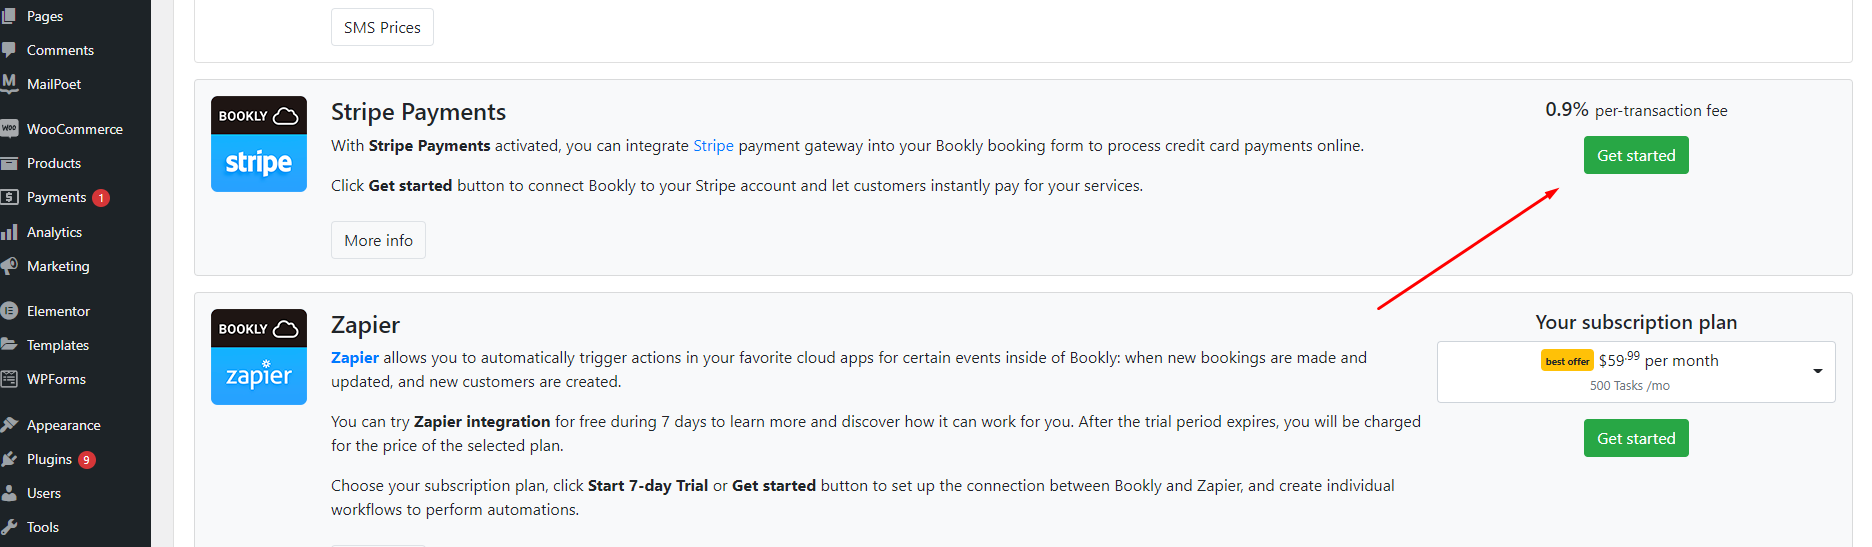Open More info under Stripe Payments
1872x547 pixels.
(x=378, y=240)
